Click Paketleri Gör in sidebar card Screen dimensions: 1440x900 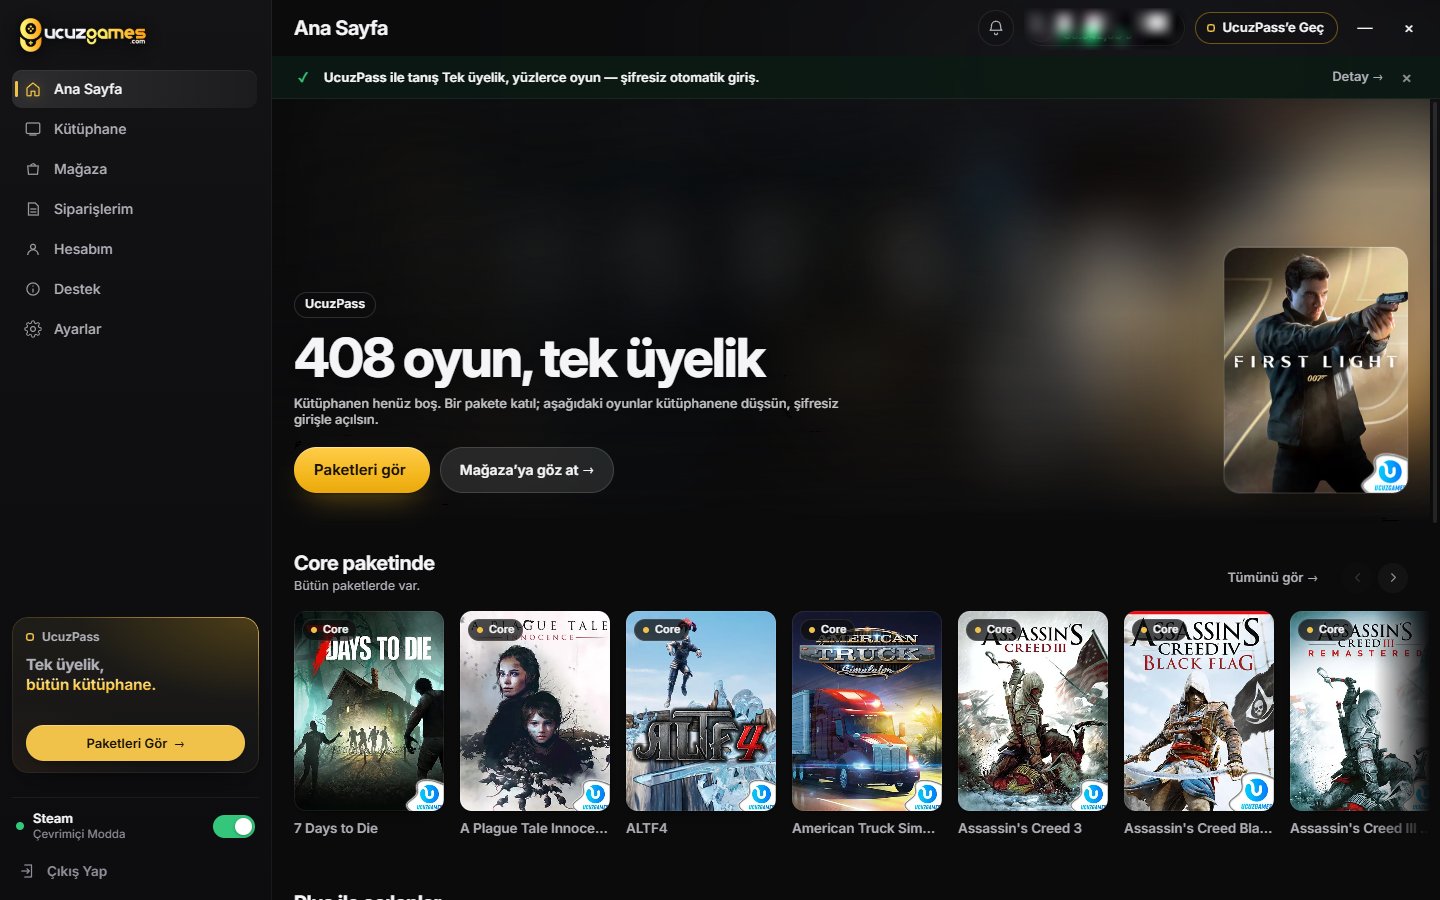135,743
